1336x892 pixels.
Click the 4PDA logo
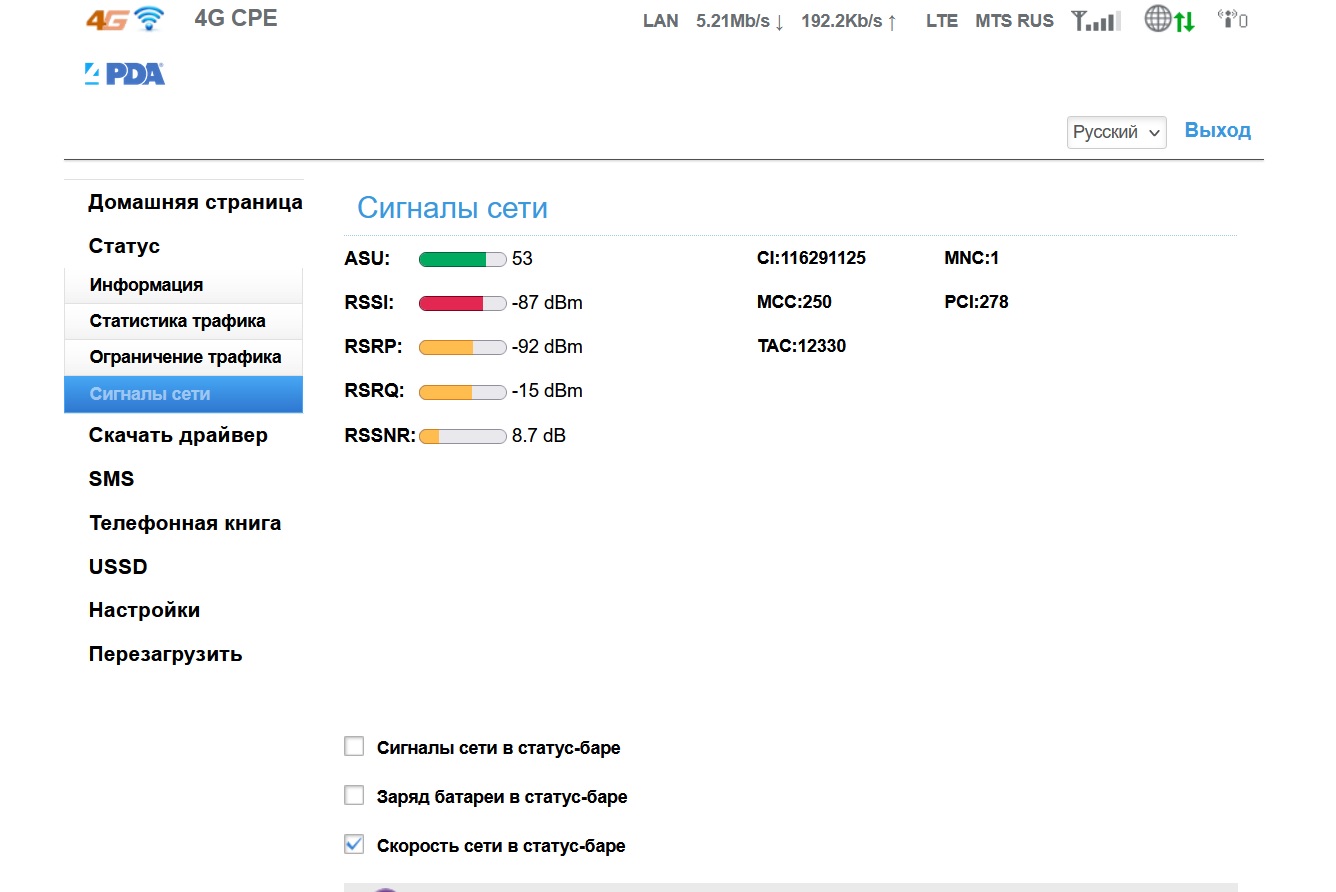click(x=125, y=74)
